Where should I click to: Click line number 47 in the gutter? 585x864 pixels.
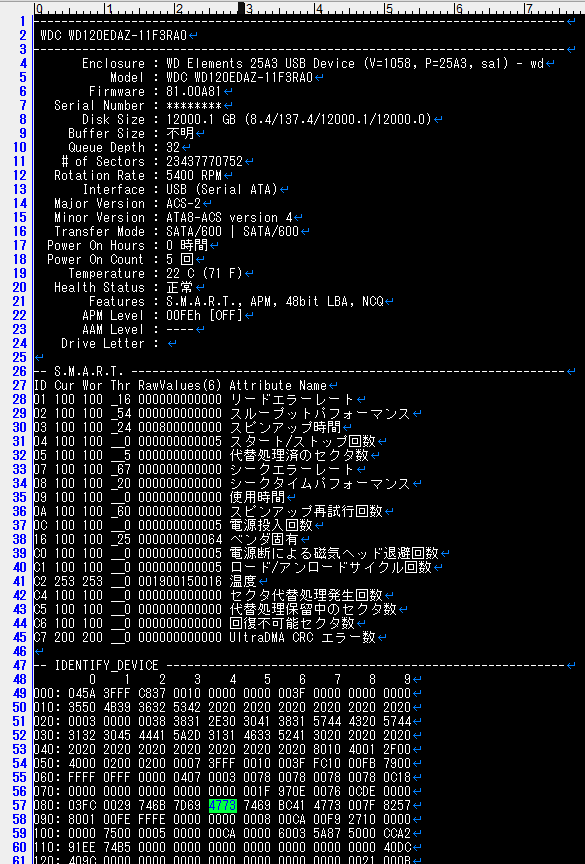point(20,665)
